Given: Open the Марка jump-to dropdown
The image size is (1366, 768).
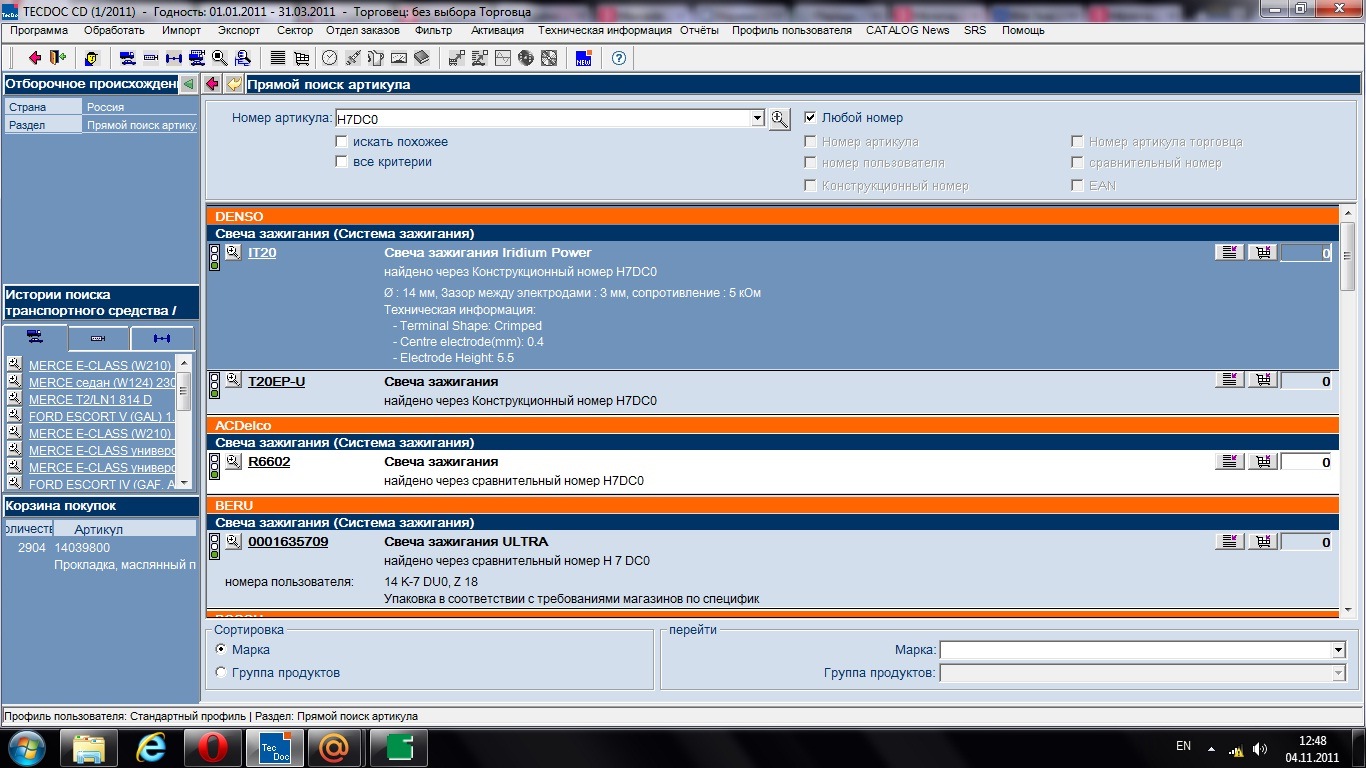Looking at the screenshot, I should [1339, 650].
